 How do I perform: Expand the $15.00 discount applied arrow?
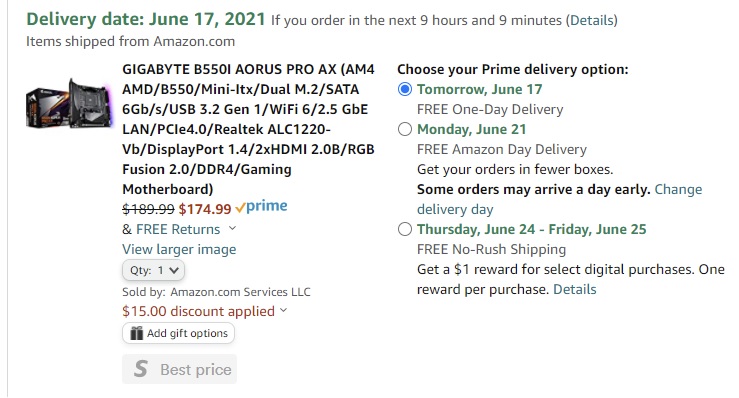[283, 310]
